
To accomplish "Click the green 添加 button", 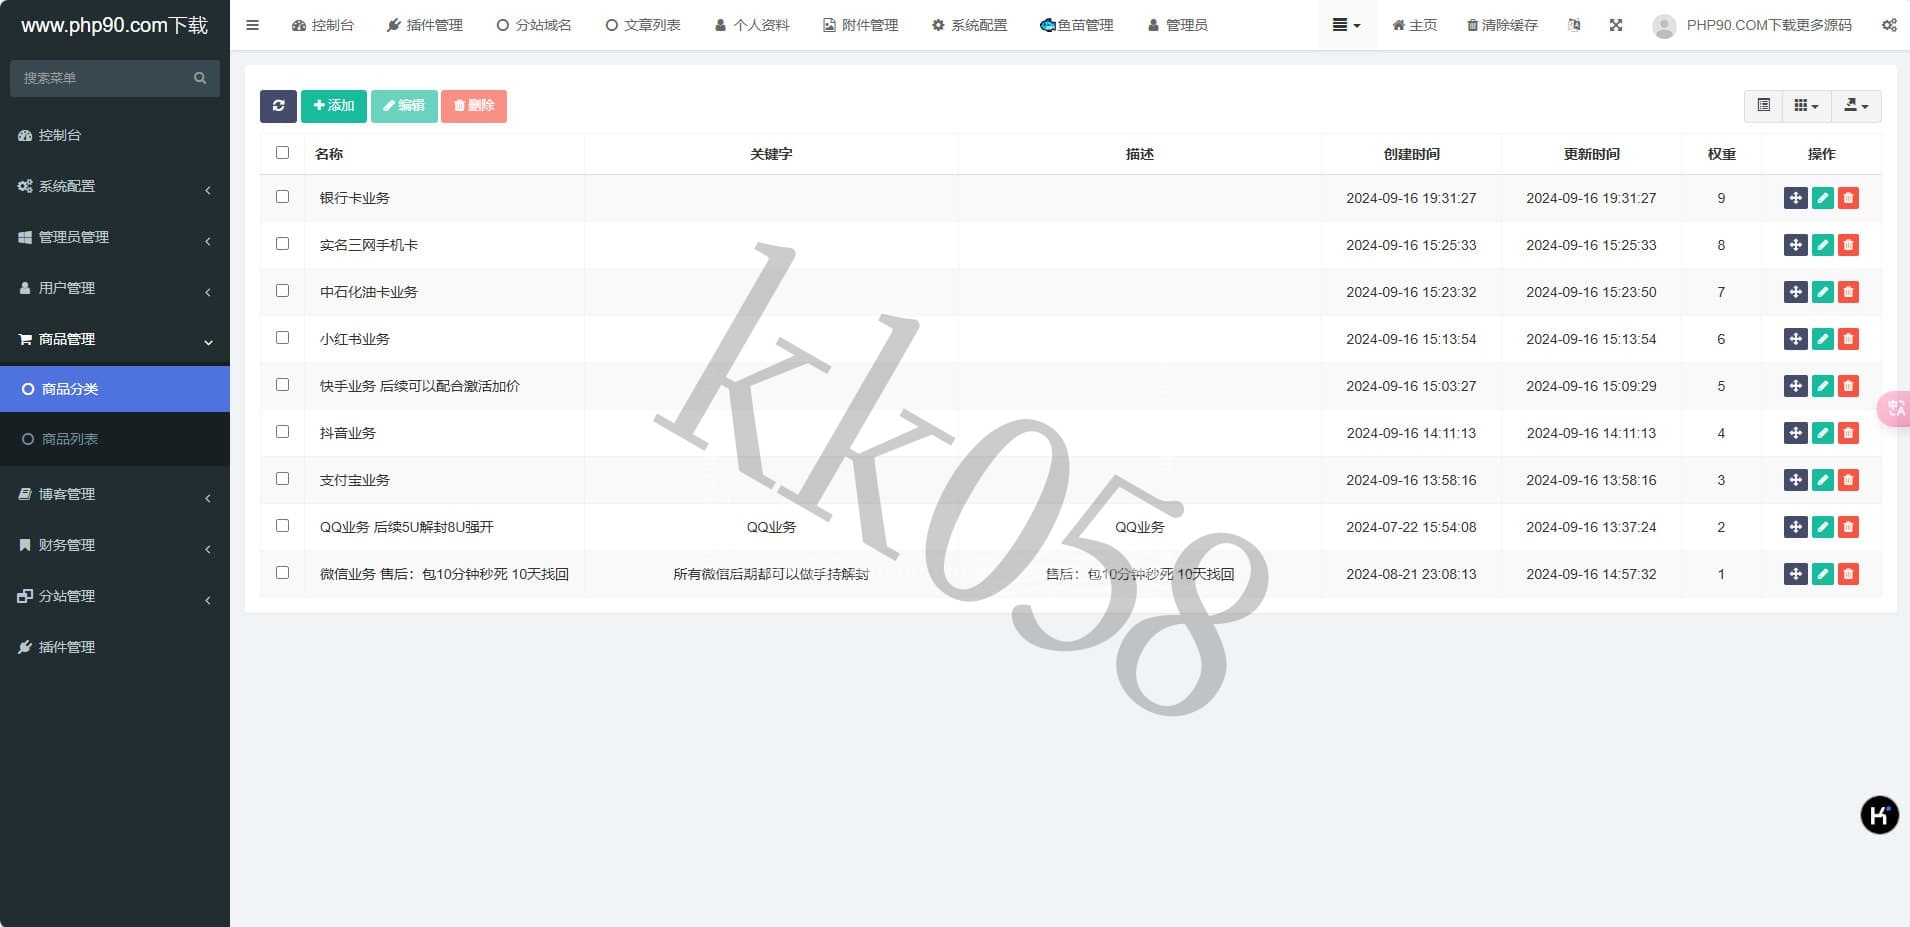I will pos(333,106).
